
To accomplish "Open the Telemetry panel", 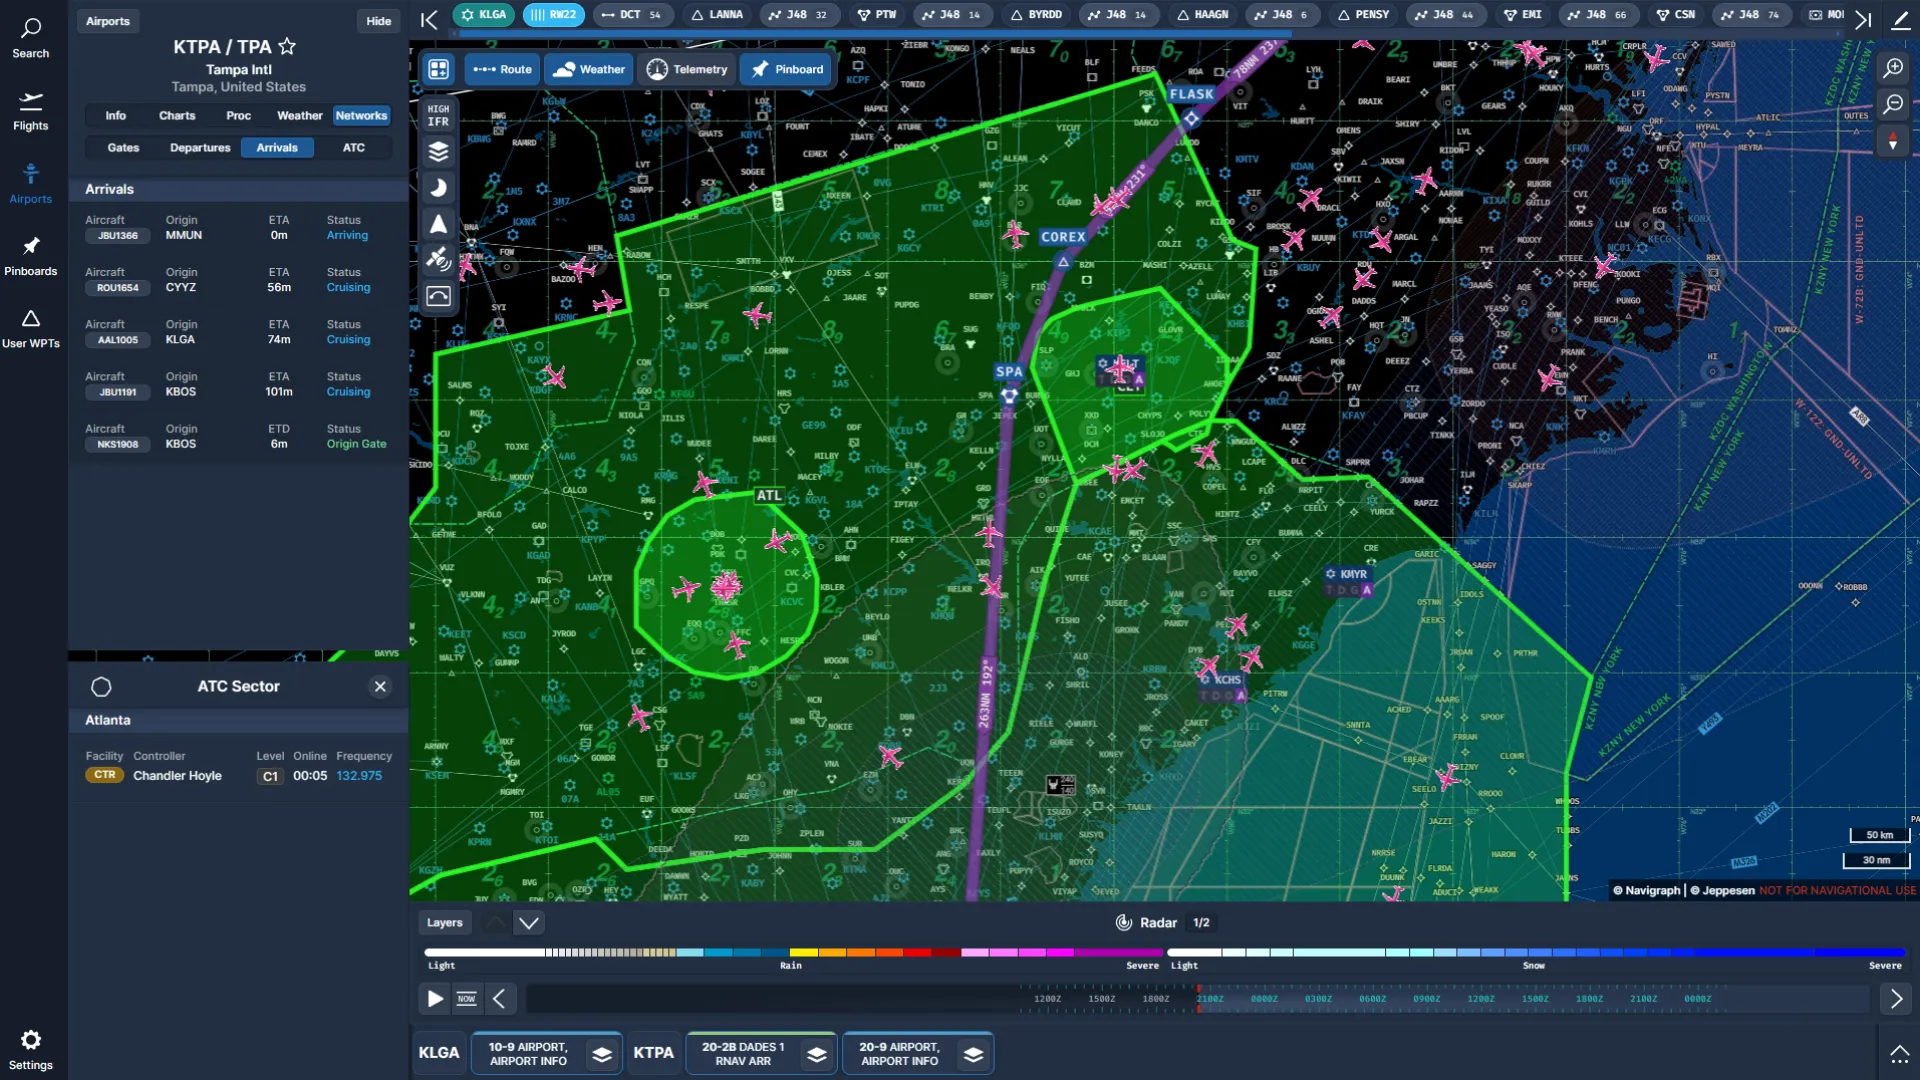I will [x=687, y=69].
